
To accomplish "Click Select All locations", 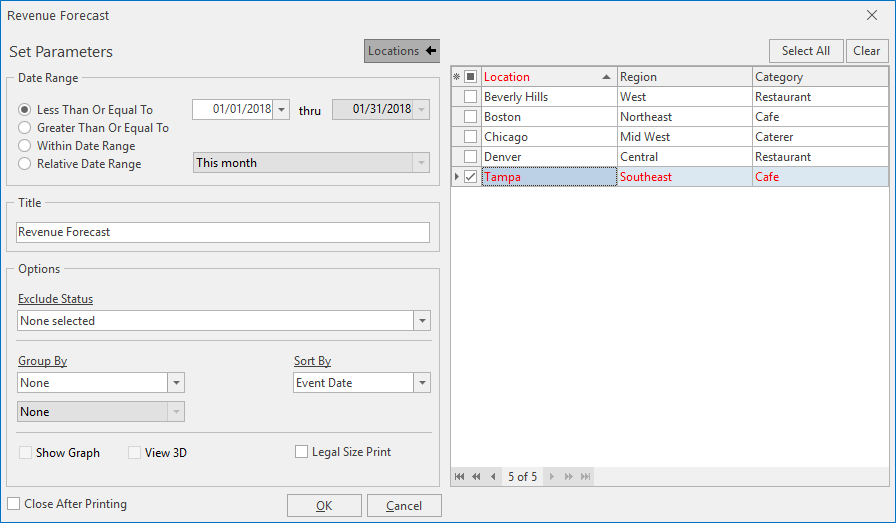I will (806, 51).
